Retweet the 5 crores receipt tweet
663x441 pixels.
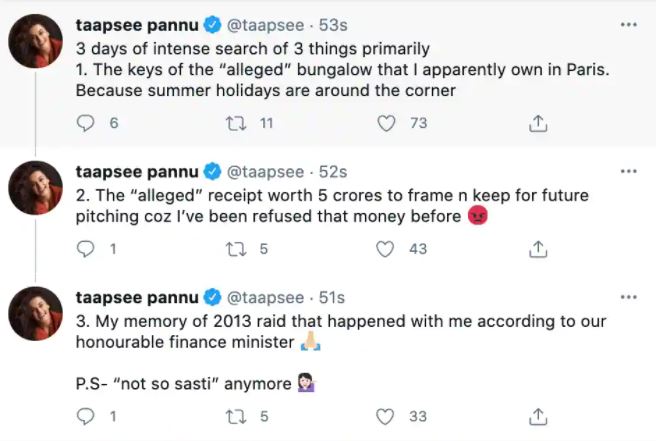coord(239,249)
